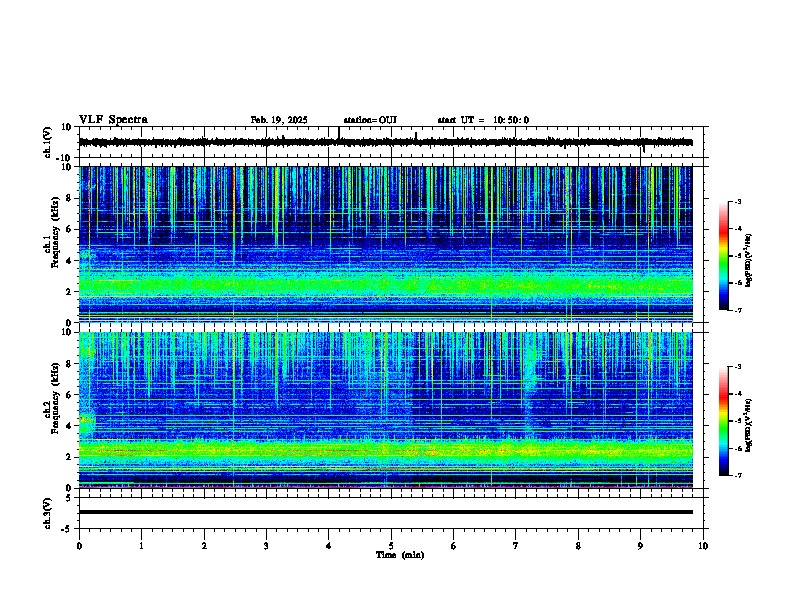The height and width of the screenshot is (612, 792).
Task: Click the "-3" label on ch.1 colorbar
Action: coord(737,201)
